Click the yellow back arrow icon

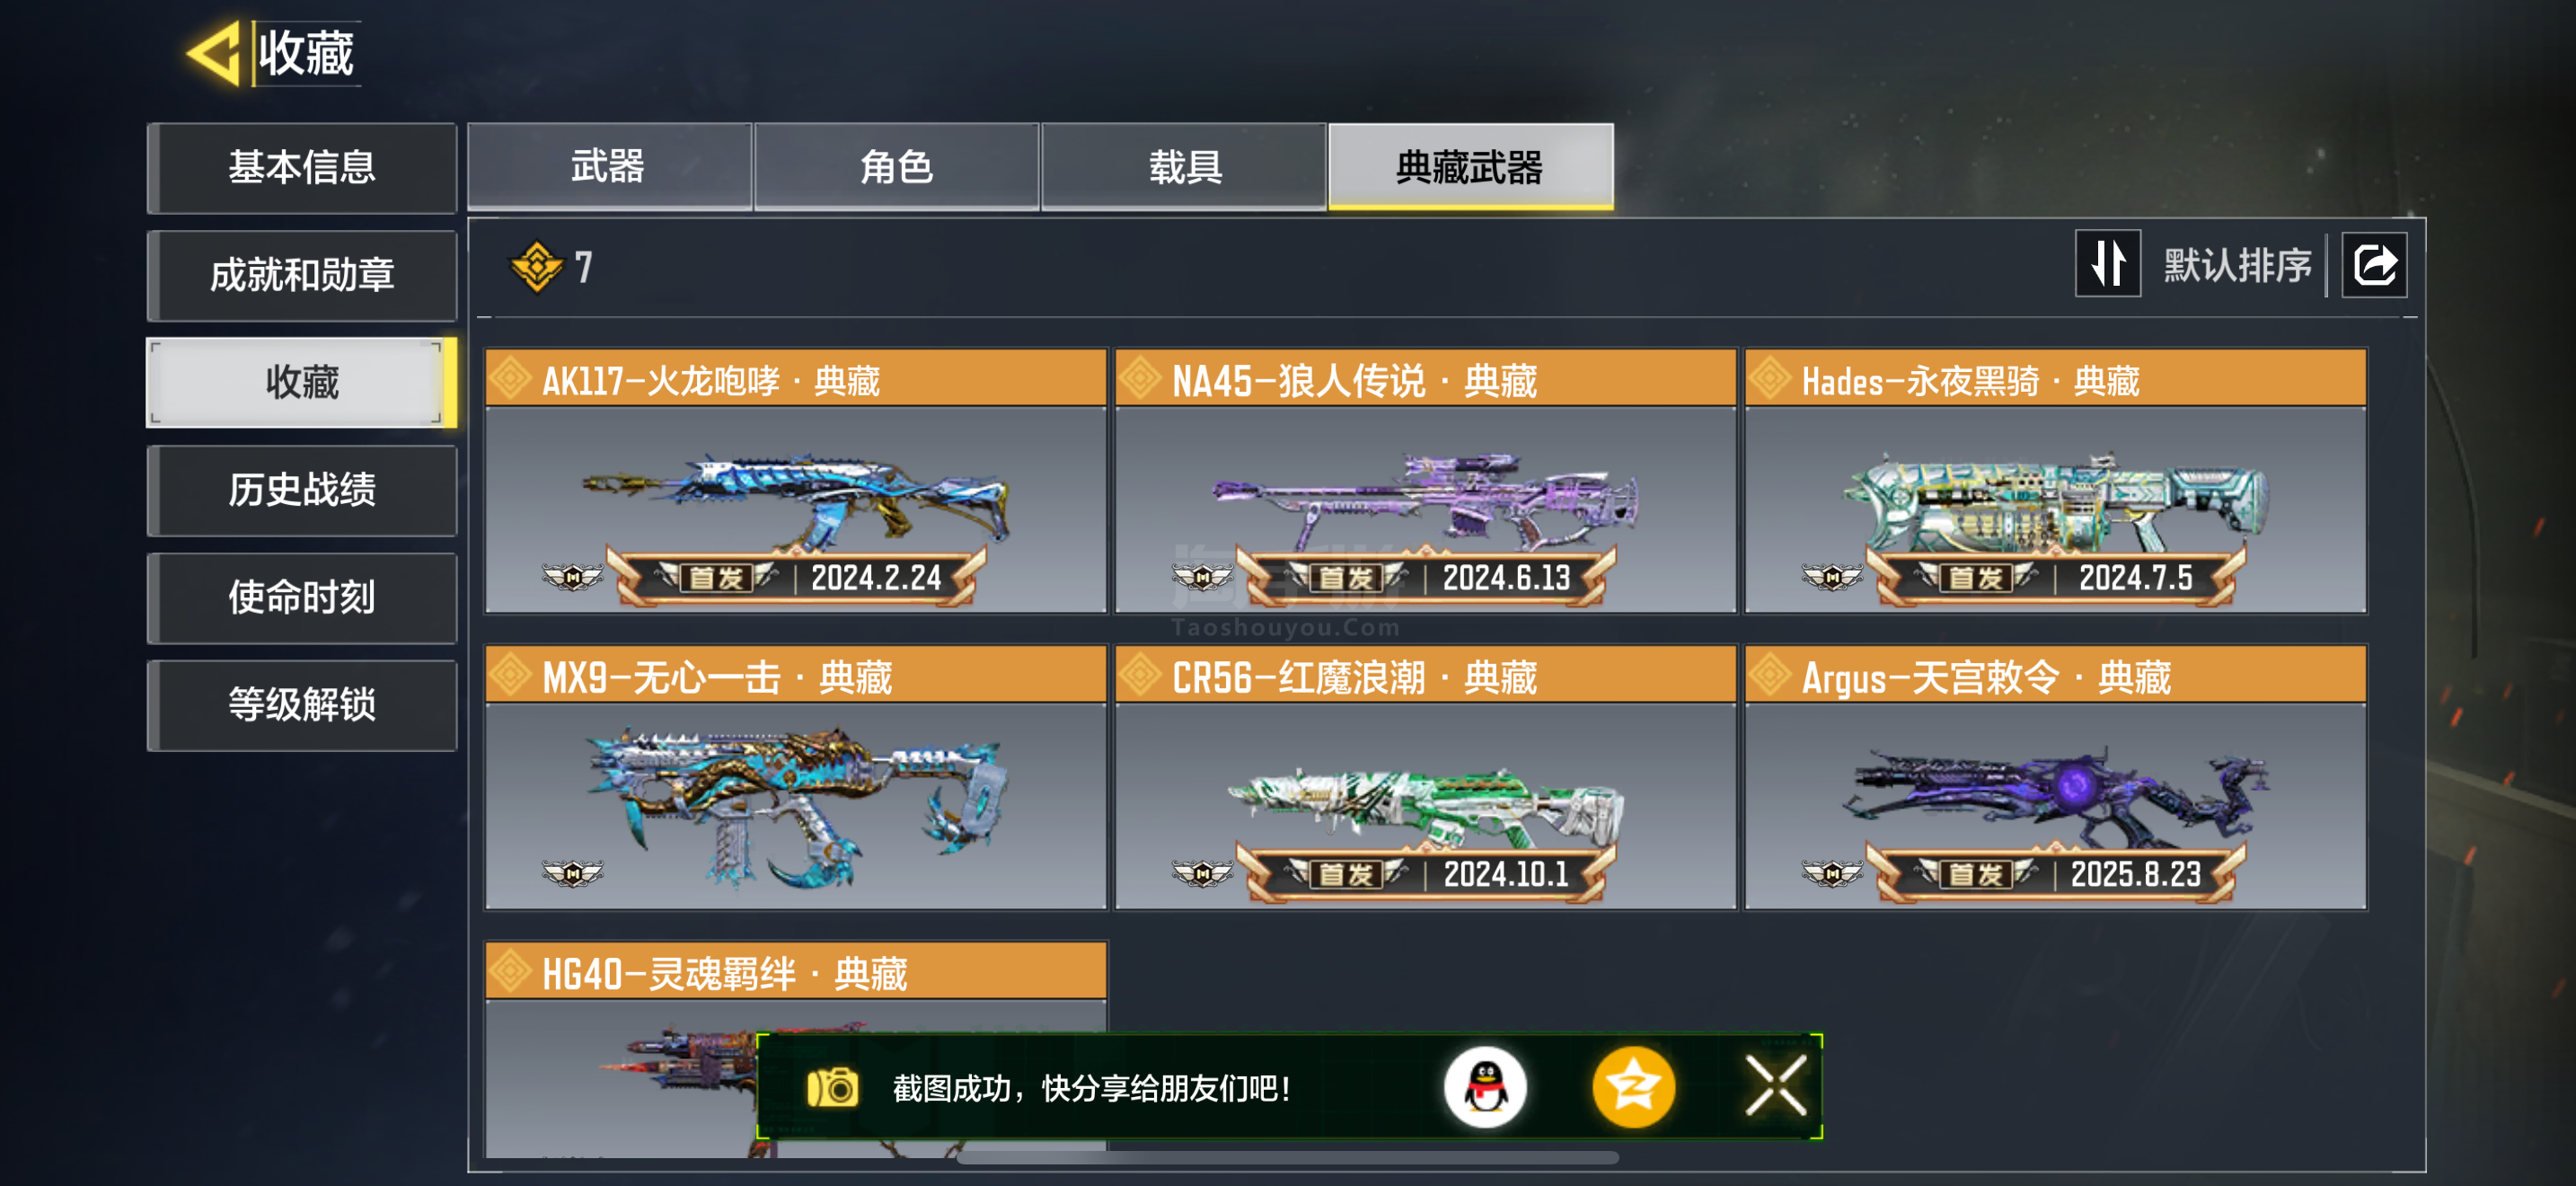pyautogui.click(x=214, y=53)
